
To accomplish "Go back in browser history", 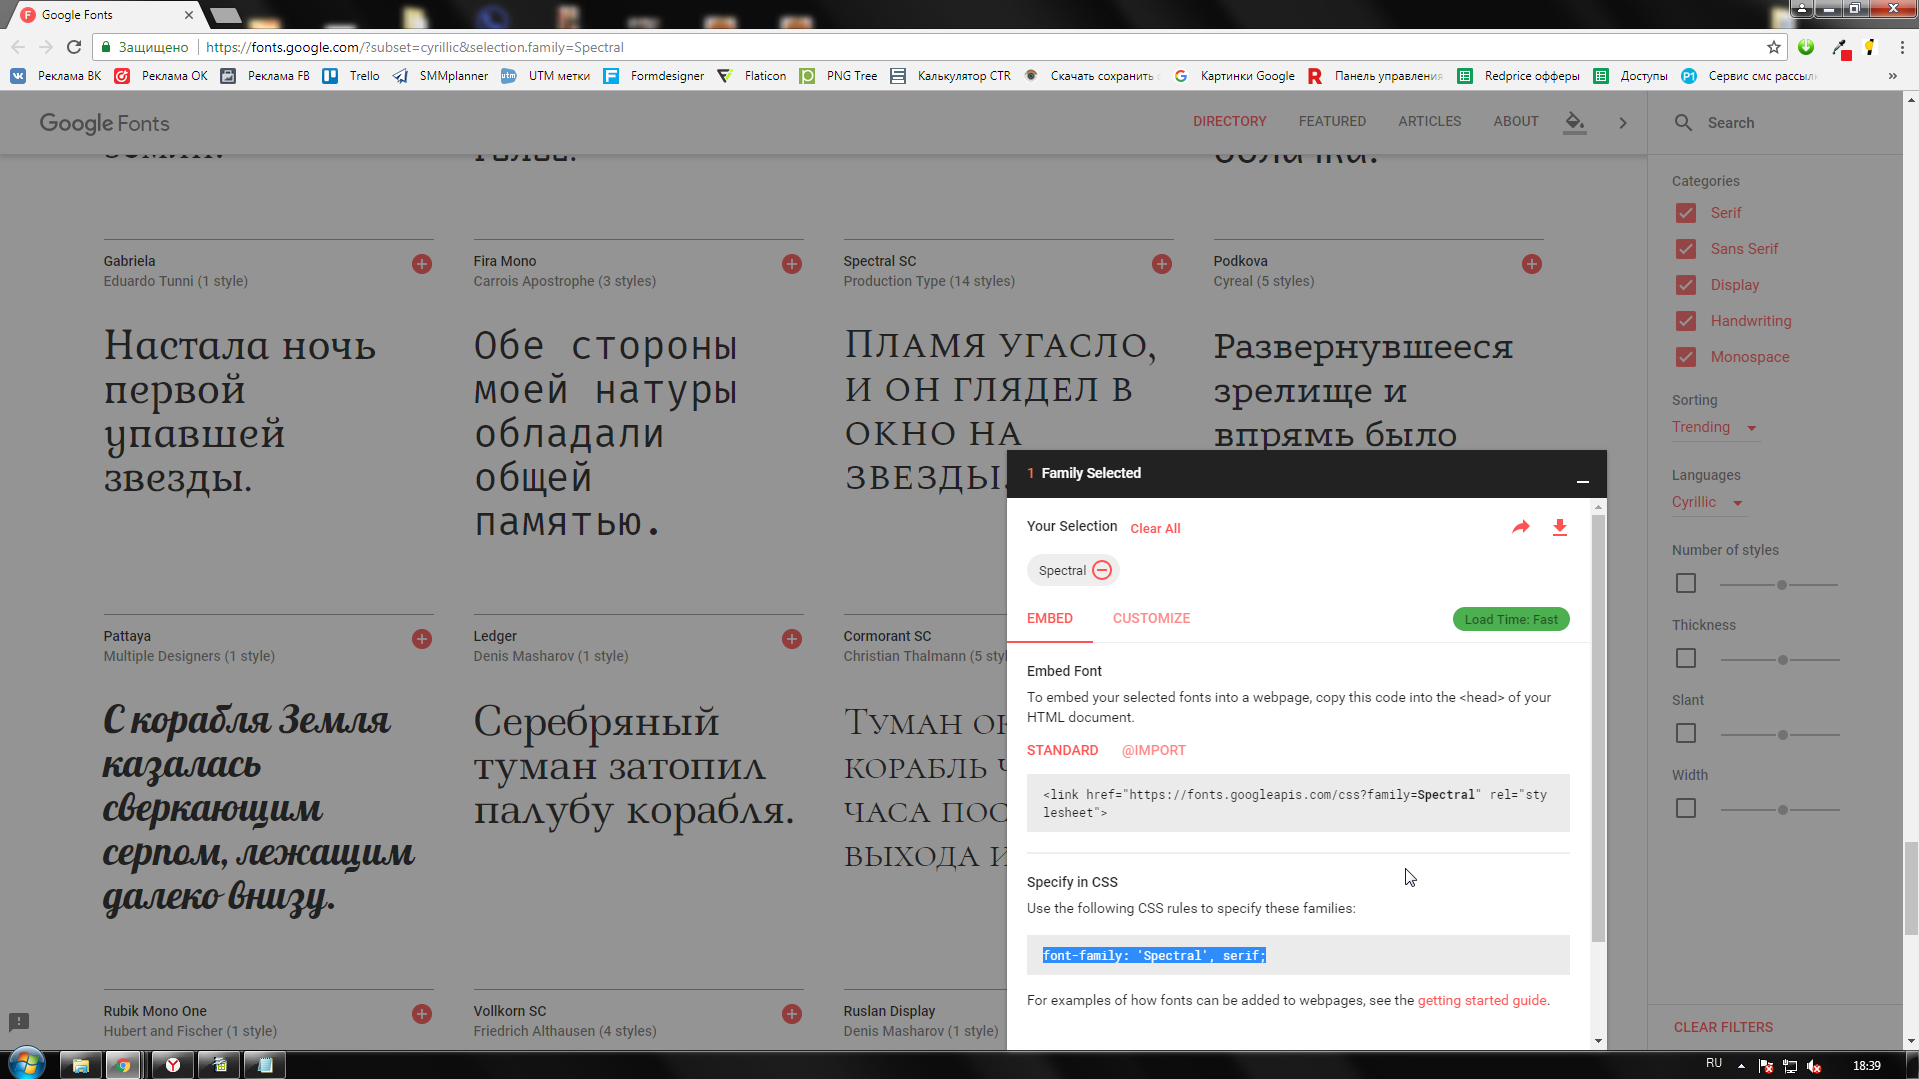I will (18, 47).
